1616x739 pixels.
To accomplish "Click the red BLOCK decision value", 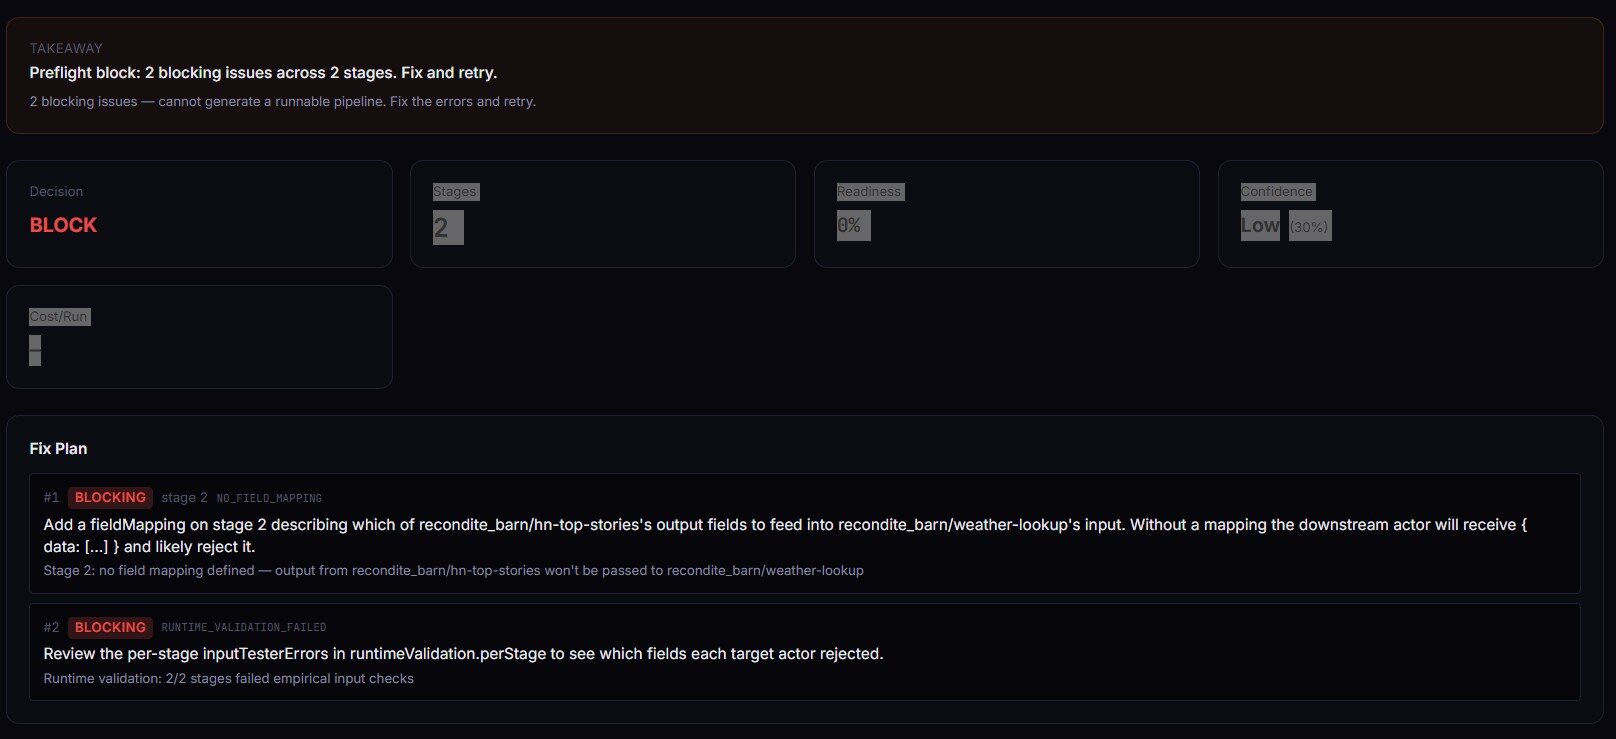I will (63, 225).
